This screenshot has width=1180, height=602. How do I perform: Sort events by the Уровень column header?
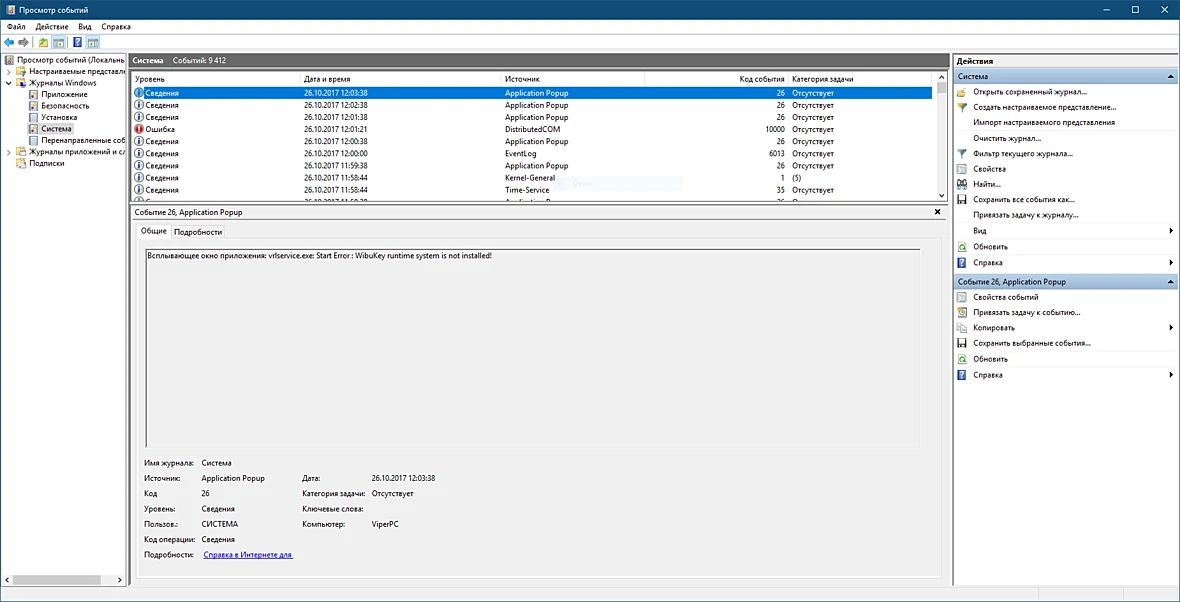click(x=216, y=79)
